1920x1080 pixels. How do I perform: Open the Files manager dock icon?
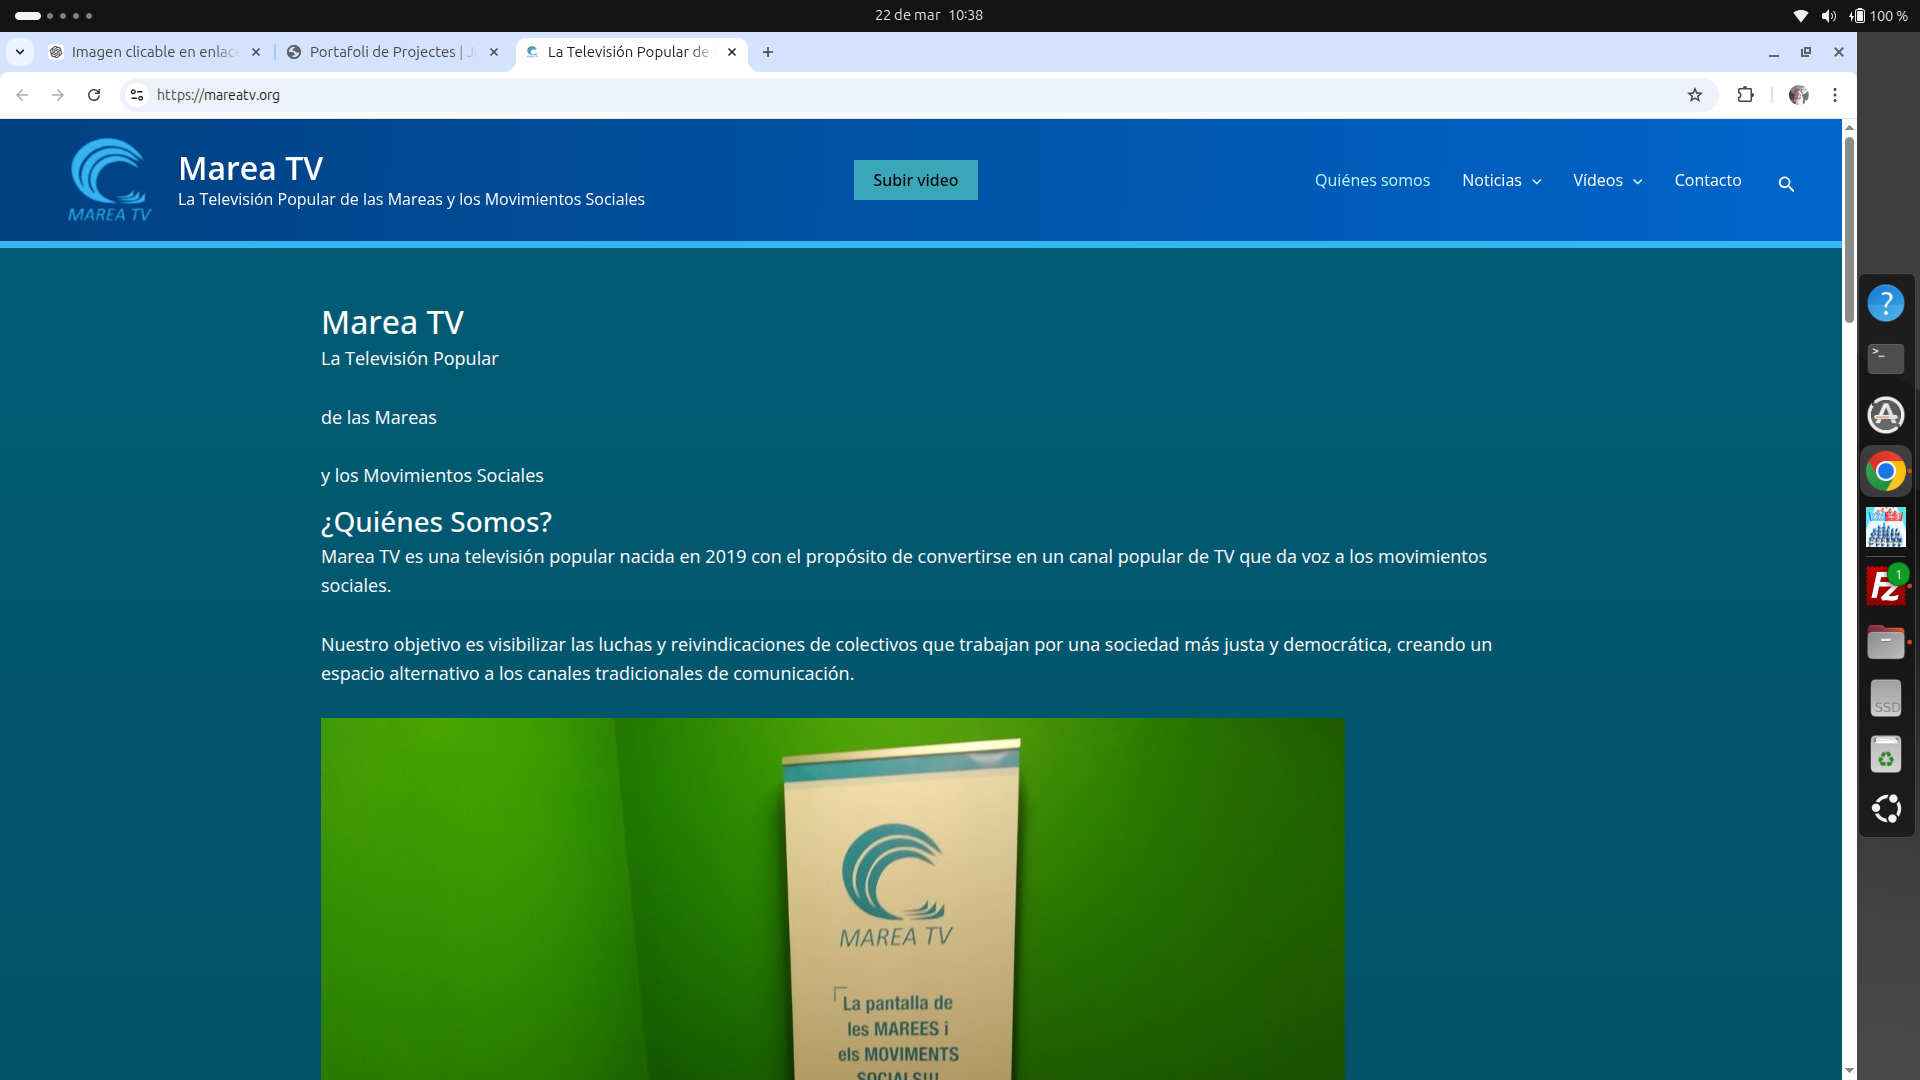tap(1886, 642)
